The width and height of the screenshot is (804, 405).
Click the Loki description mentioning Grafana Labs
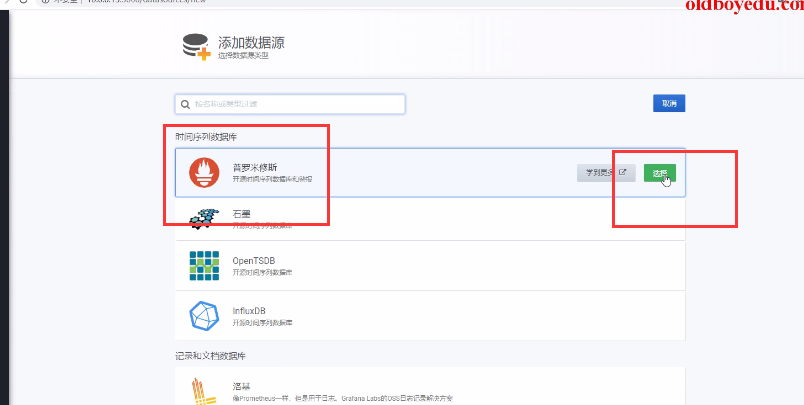343,398
